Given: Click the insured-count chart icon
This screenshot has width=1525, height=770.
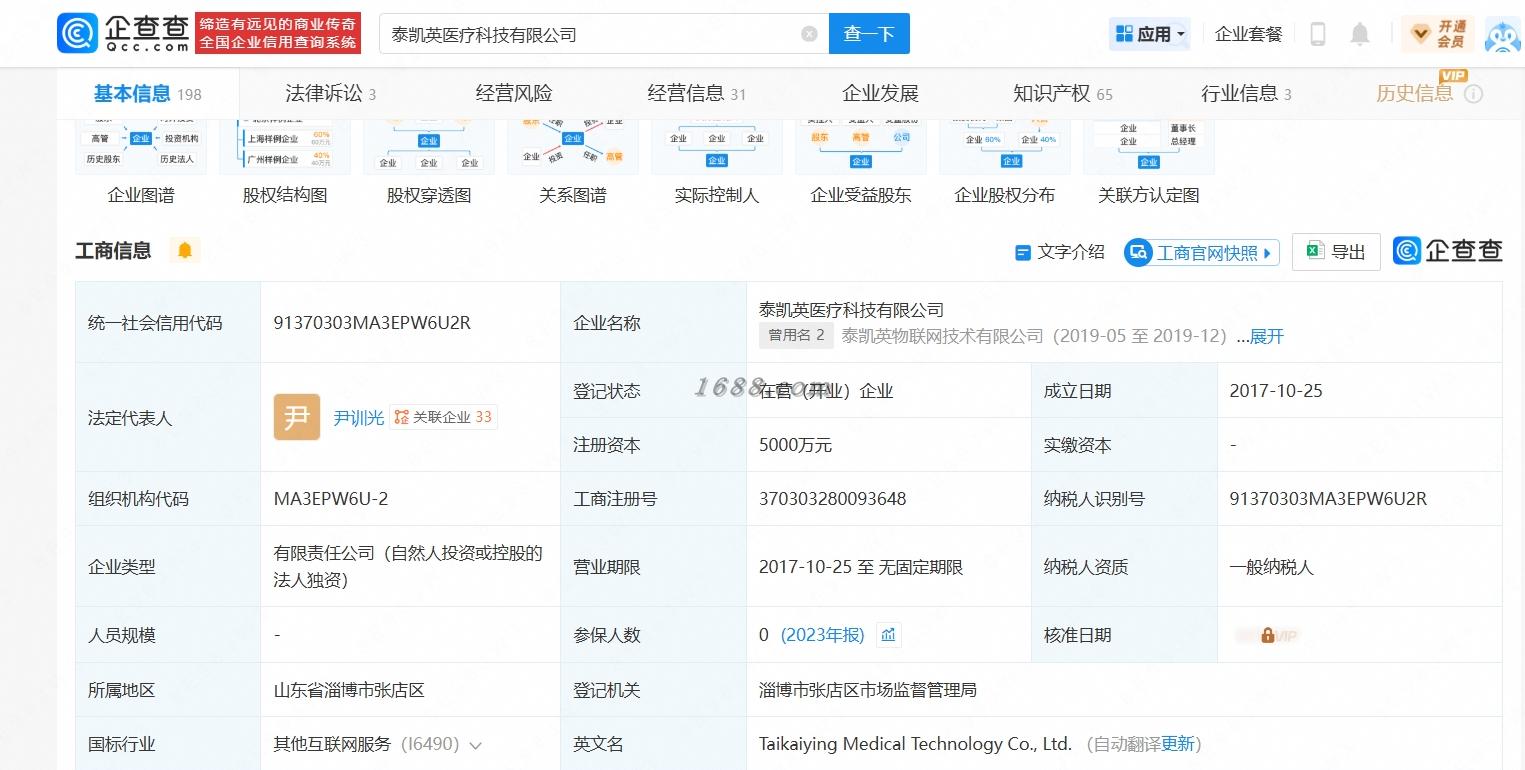Looking at the screenshot, I should point(889,635).
